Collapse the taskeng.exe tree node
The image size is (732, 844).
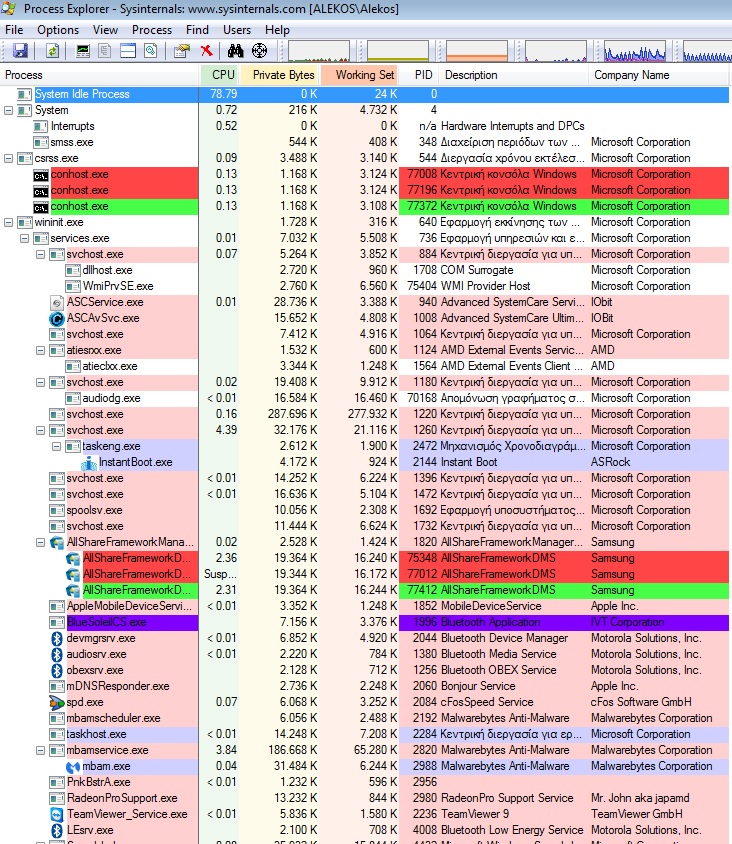click(x=57, y=446)
